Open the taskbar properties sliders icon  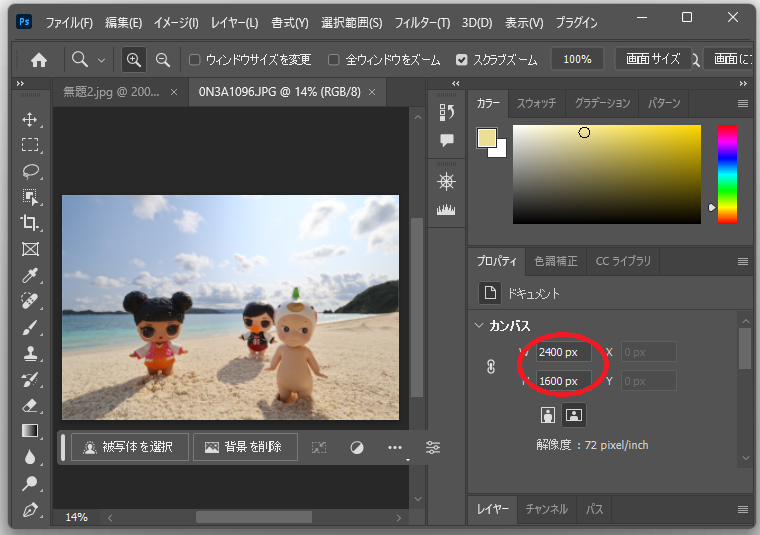pyautogui.click(x=433, y=447)
